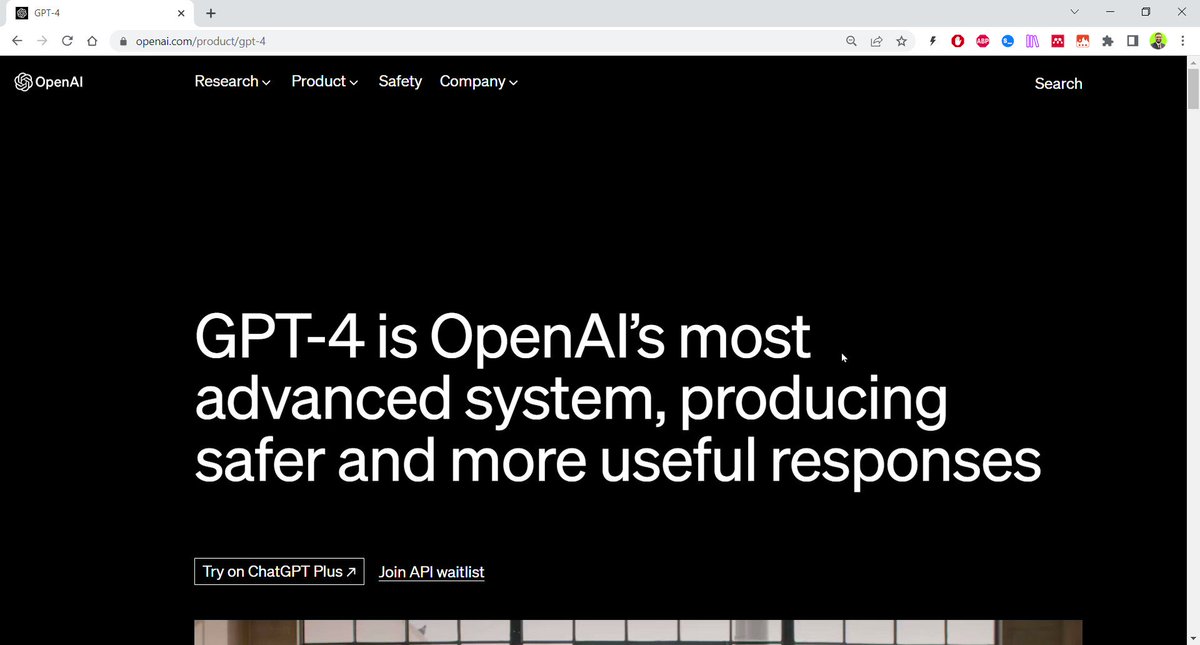The width and height of the screenshot is (1200, 645).
Task: Open the red hand blocker extension
Action: (958, 41)
